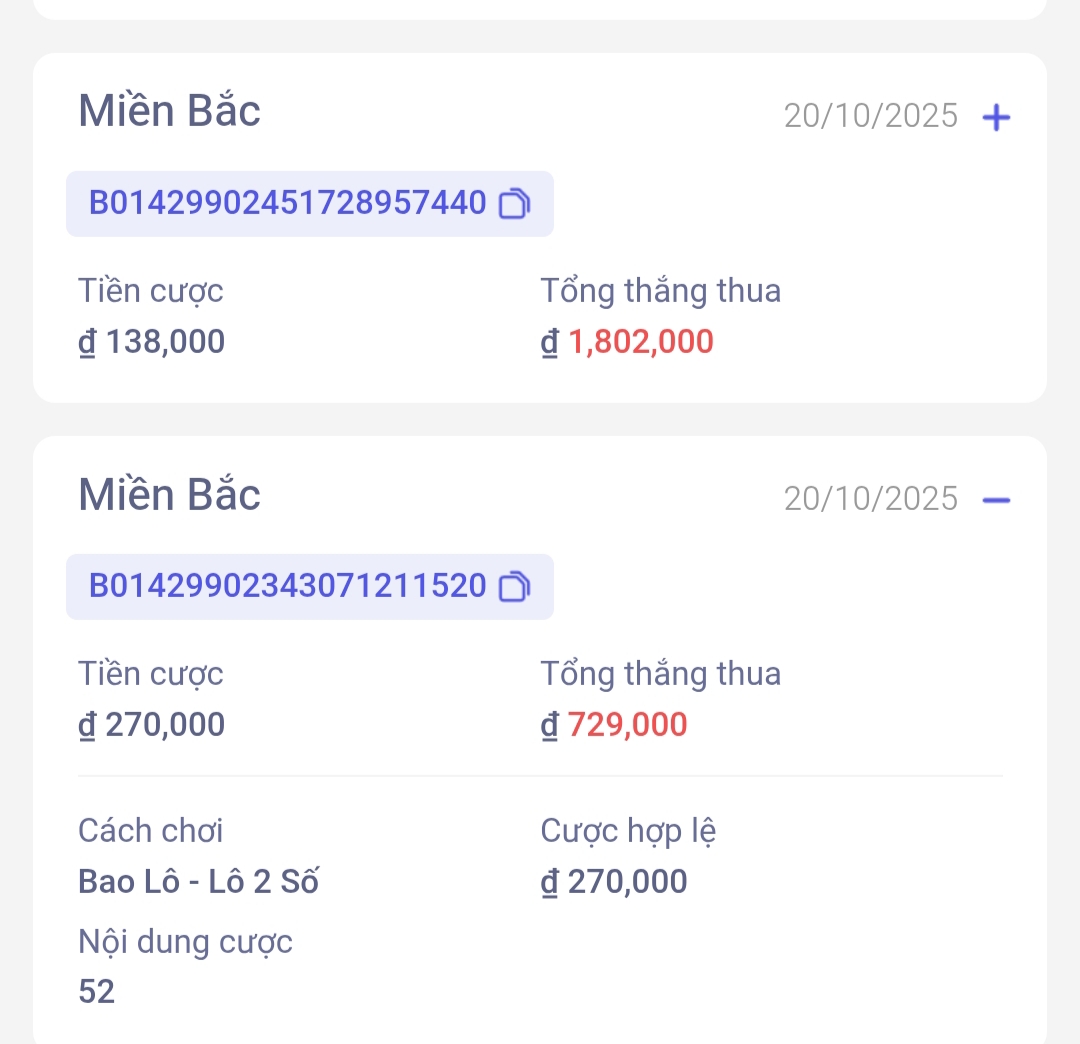Tap the Nội dung cược label
1080x1044 pixels.
coord(185,942)
